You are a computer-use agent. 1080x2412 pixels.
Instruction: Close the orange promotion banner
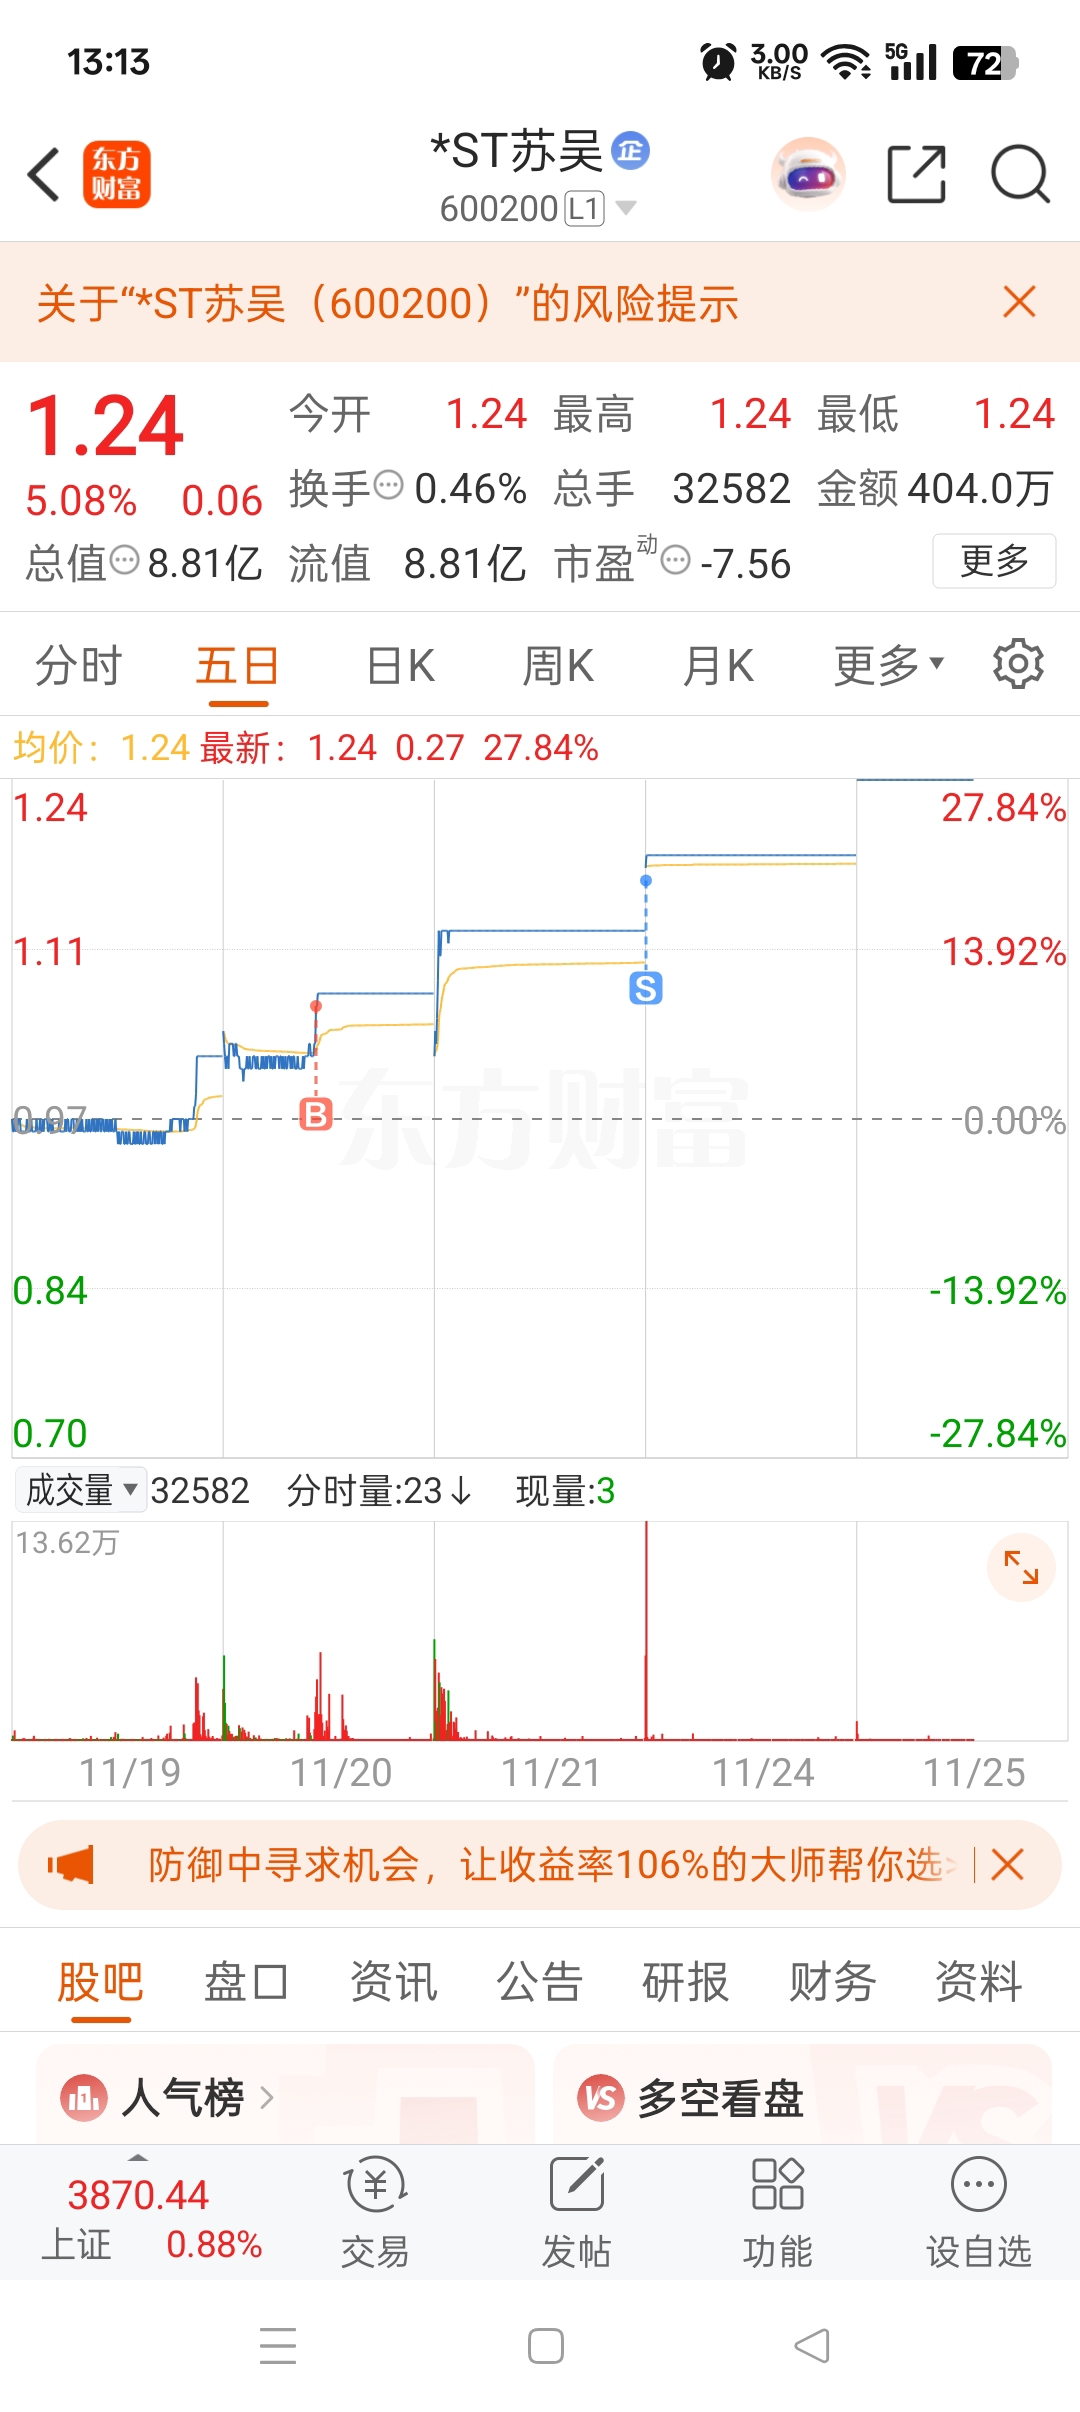point(1007,1864)
